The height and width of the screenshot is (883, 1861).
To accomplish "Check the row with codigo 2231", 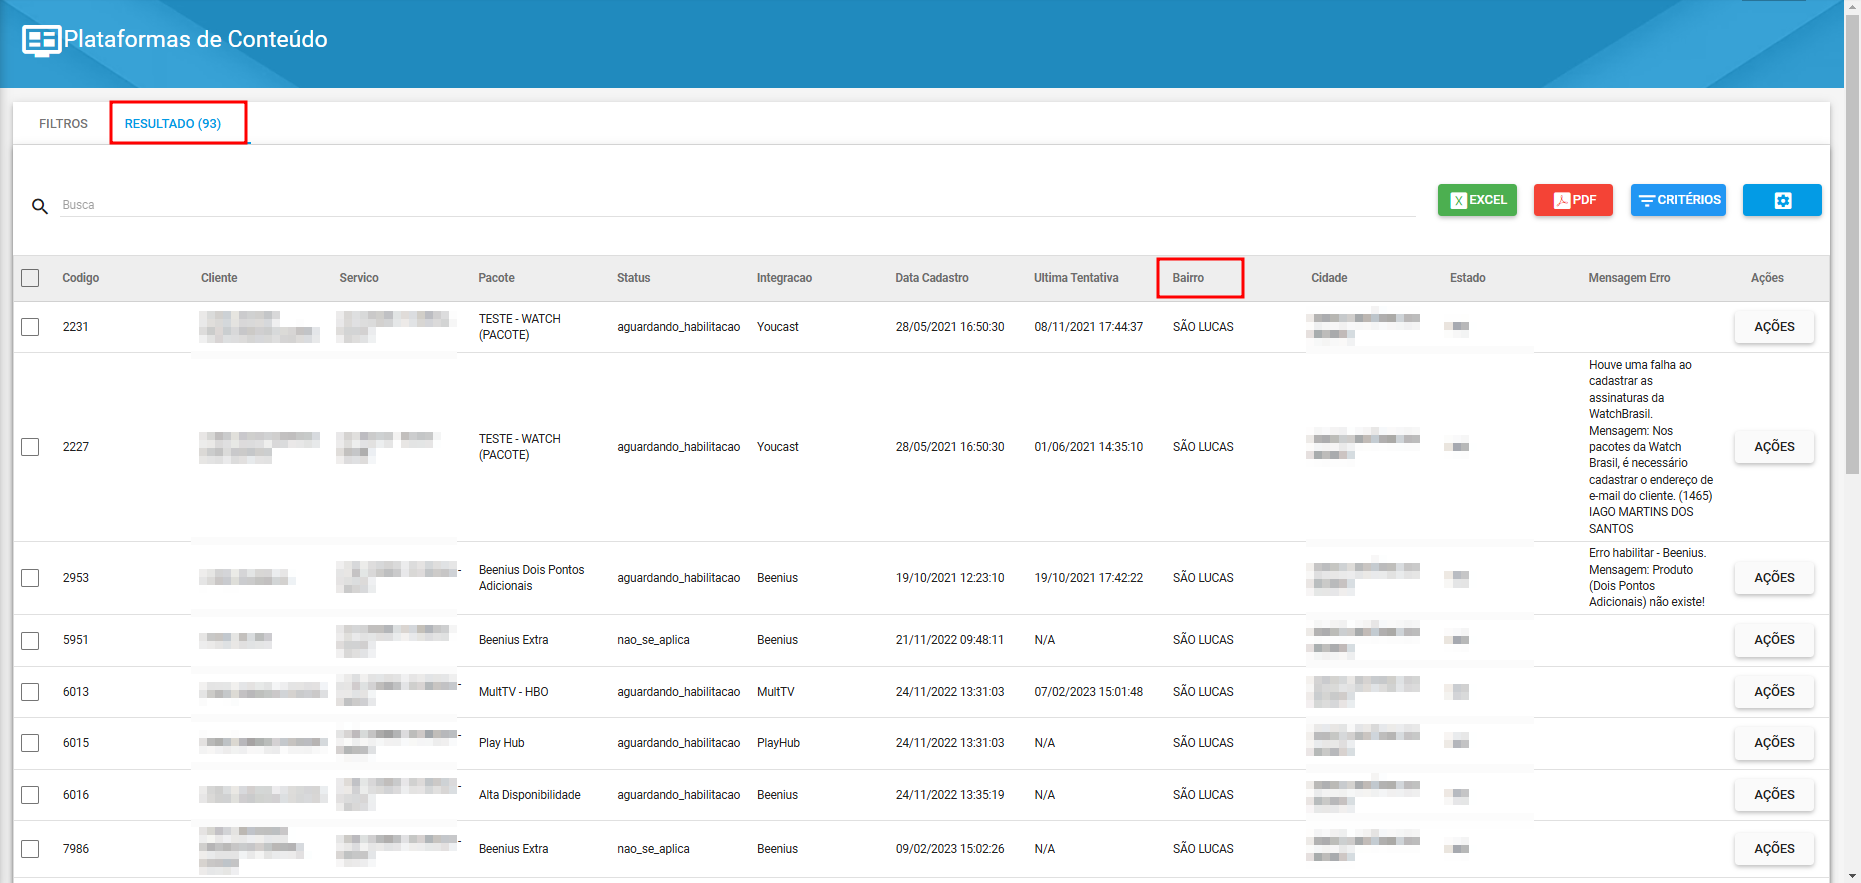I will click(30, 327).
